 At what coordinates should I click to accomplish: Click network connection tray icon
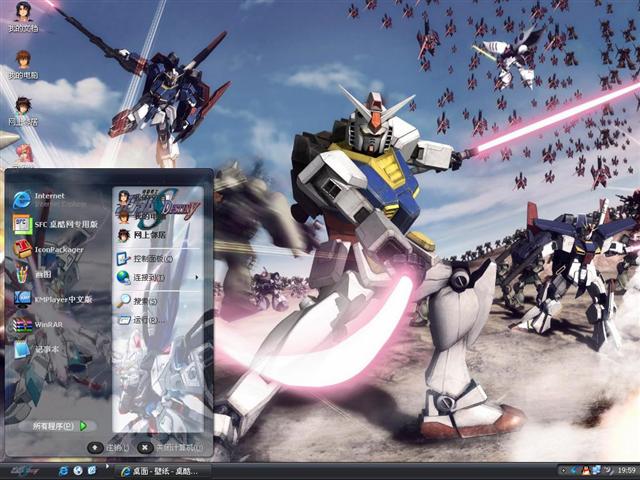click(596, 471)
